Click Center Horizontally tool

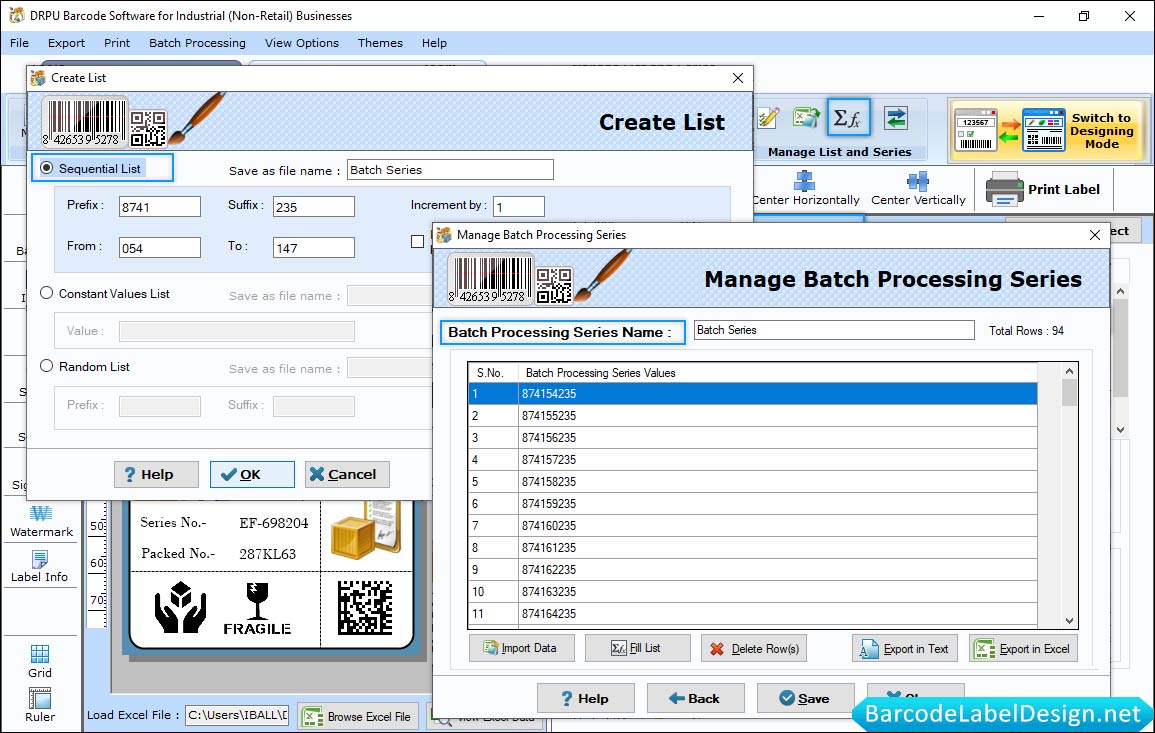(x=805, y=189)
